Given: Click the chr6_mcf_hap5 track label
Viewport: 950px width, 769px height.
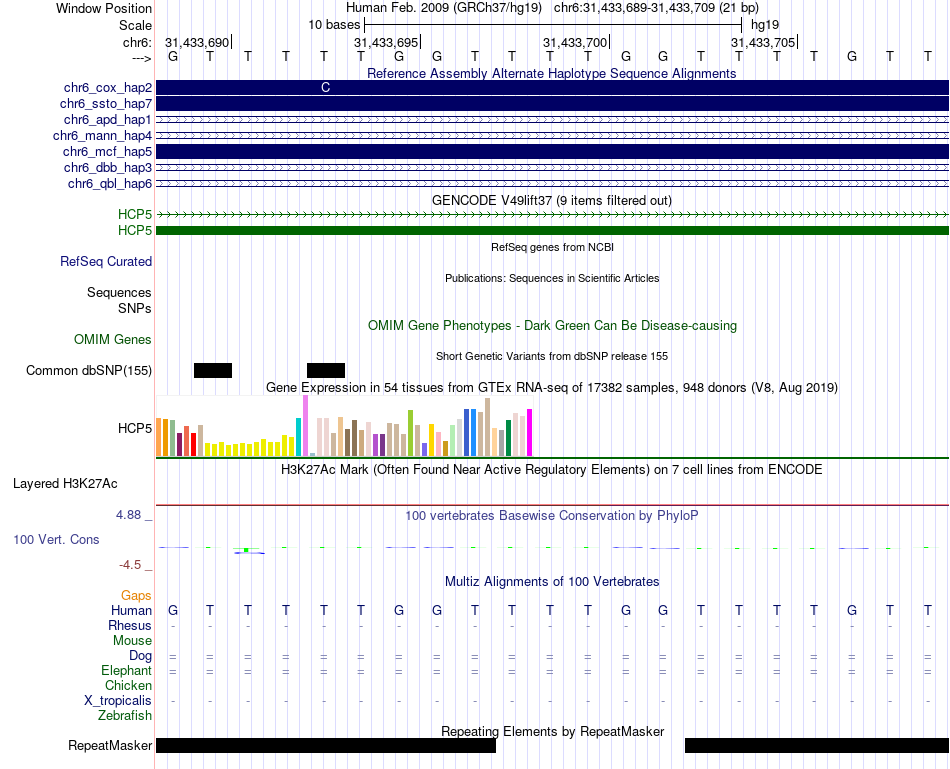Looking at the screenshot, I should [x=107, y=151].
